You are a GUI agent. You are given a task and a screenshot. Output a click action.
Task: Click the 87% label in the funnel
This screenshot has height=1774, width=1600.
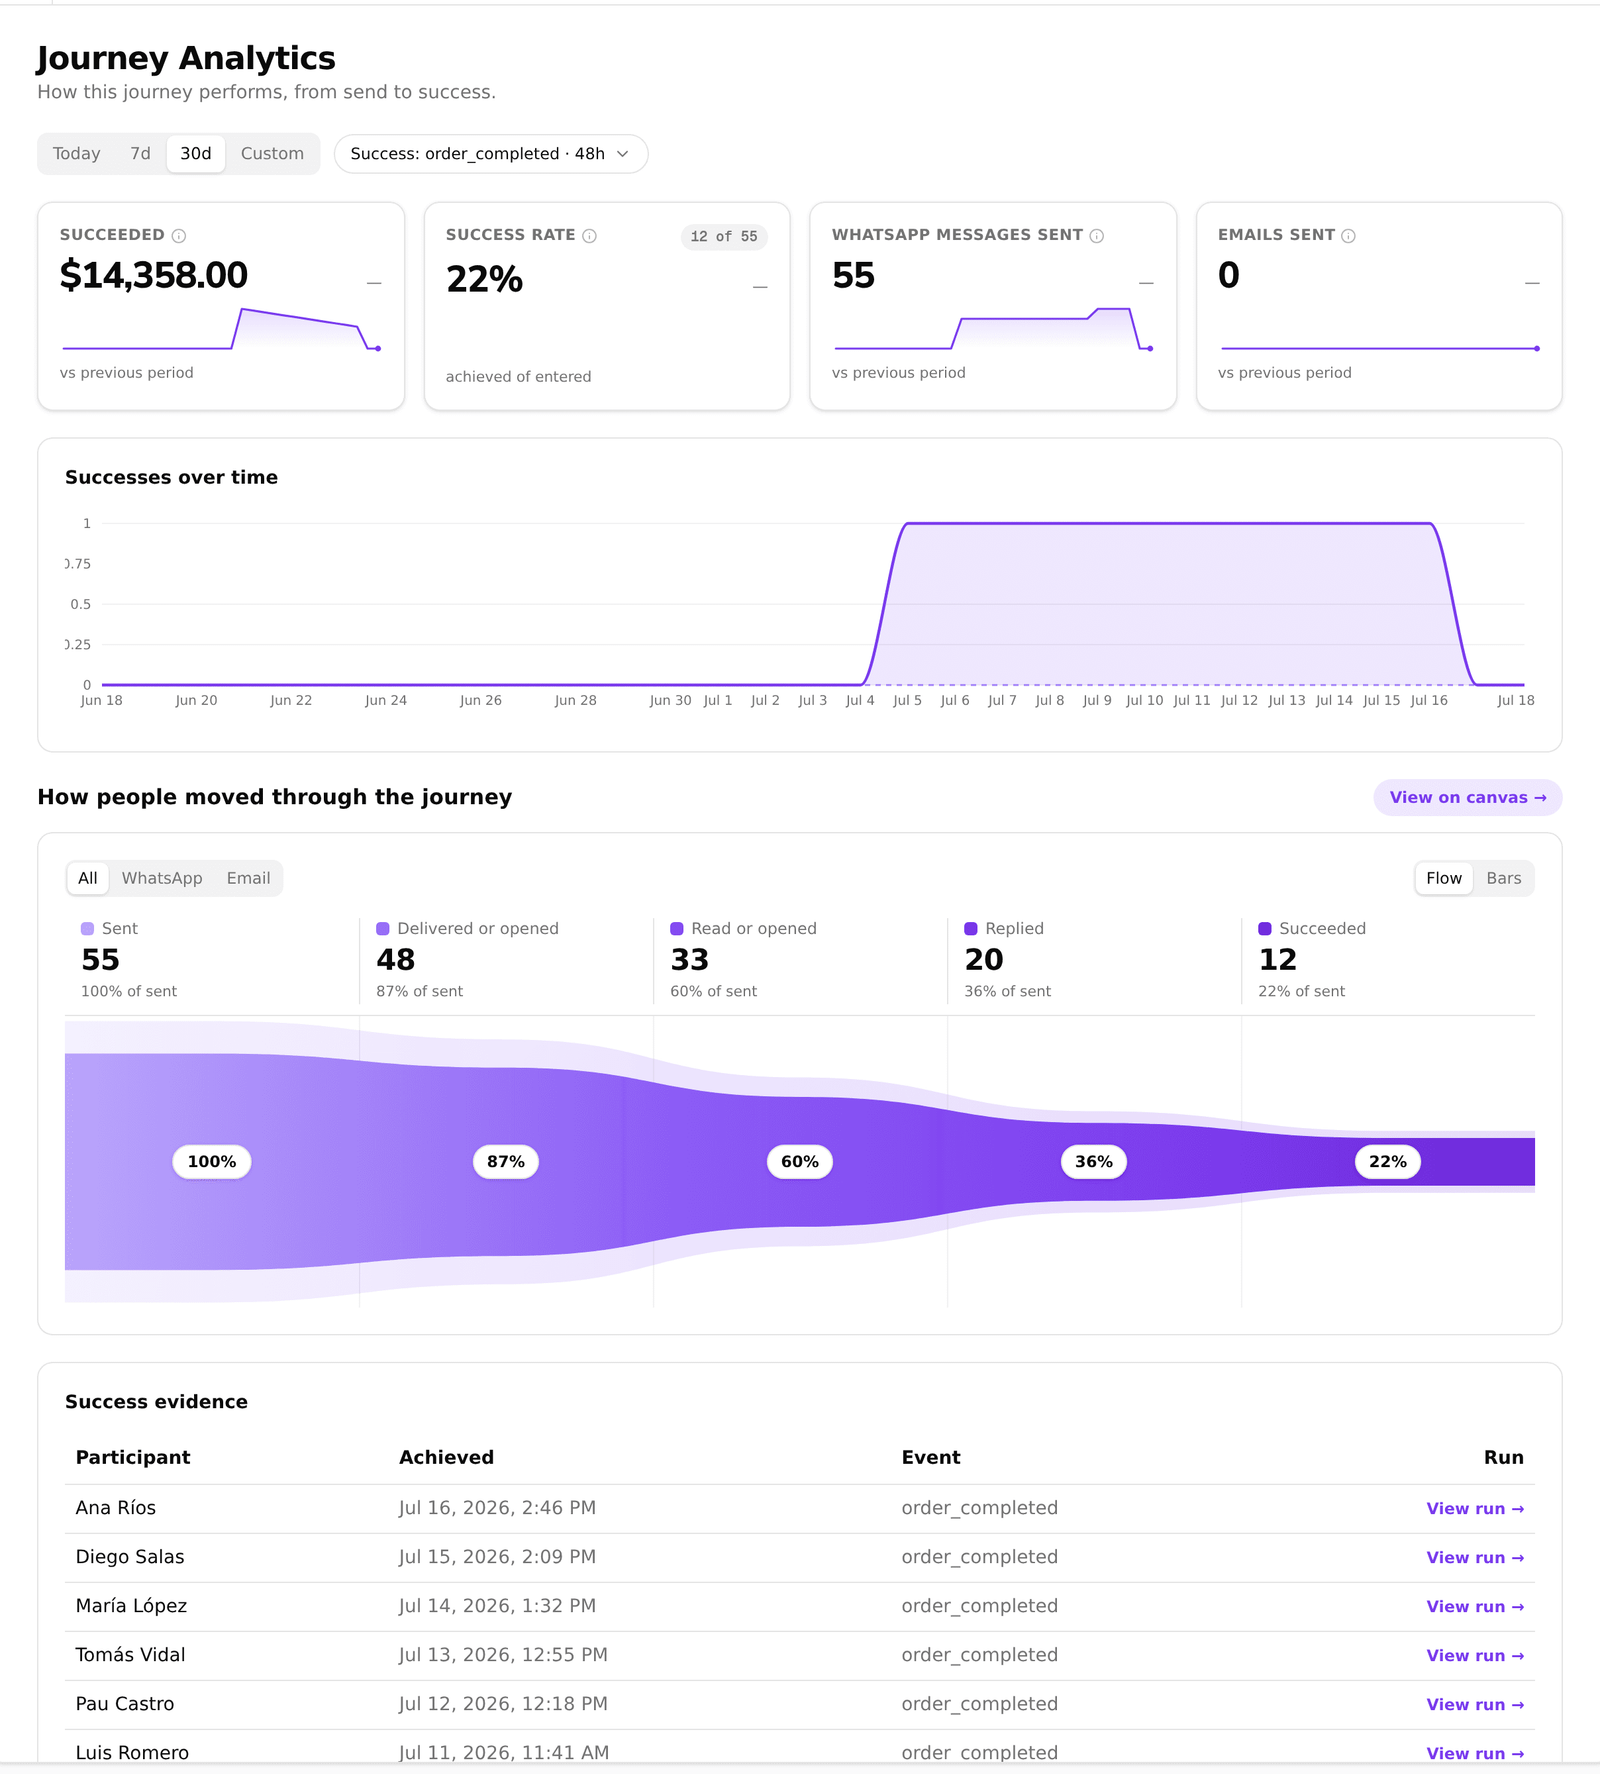(x=506, y=1162)
